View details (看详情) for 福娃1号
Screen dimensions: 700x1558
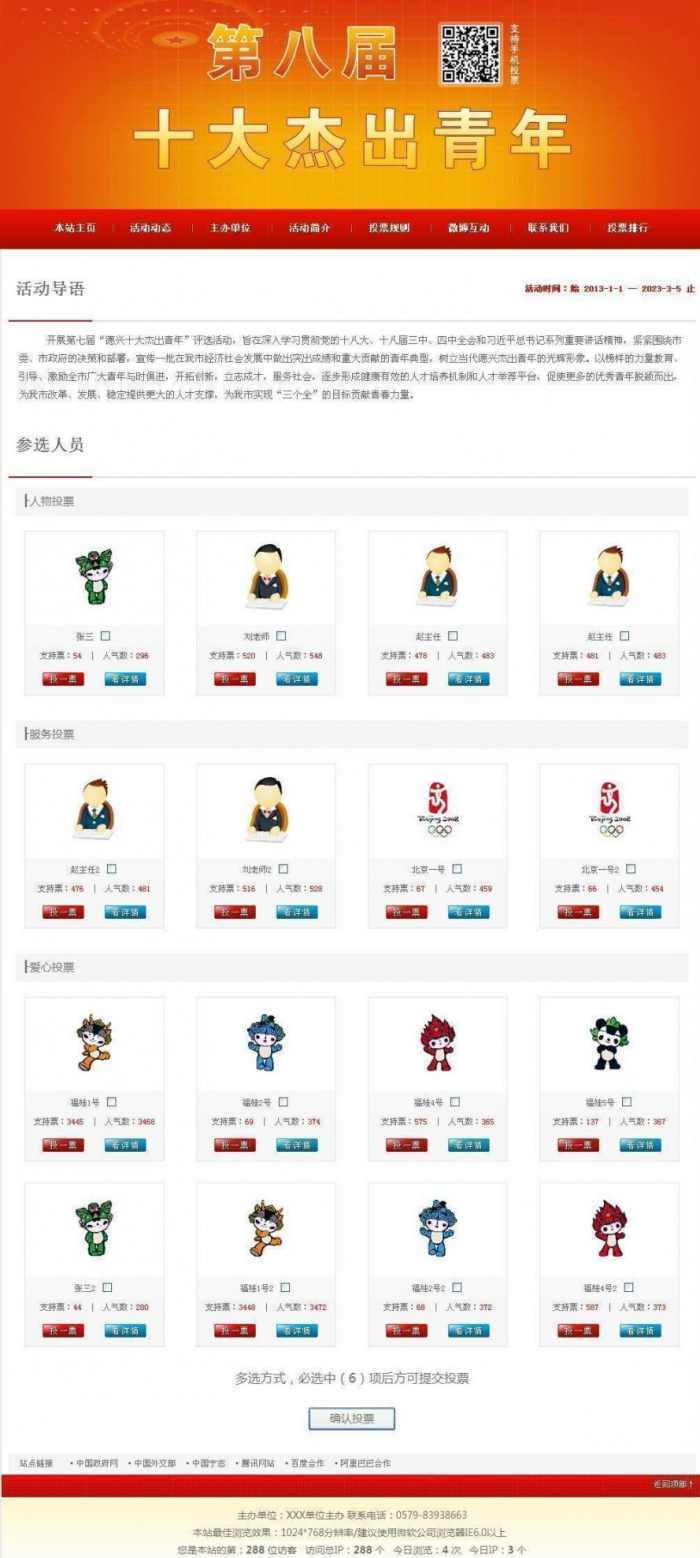click(125, 1145)
